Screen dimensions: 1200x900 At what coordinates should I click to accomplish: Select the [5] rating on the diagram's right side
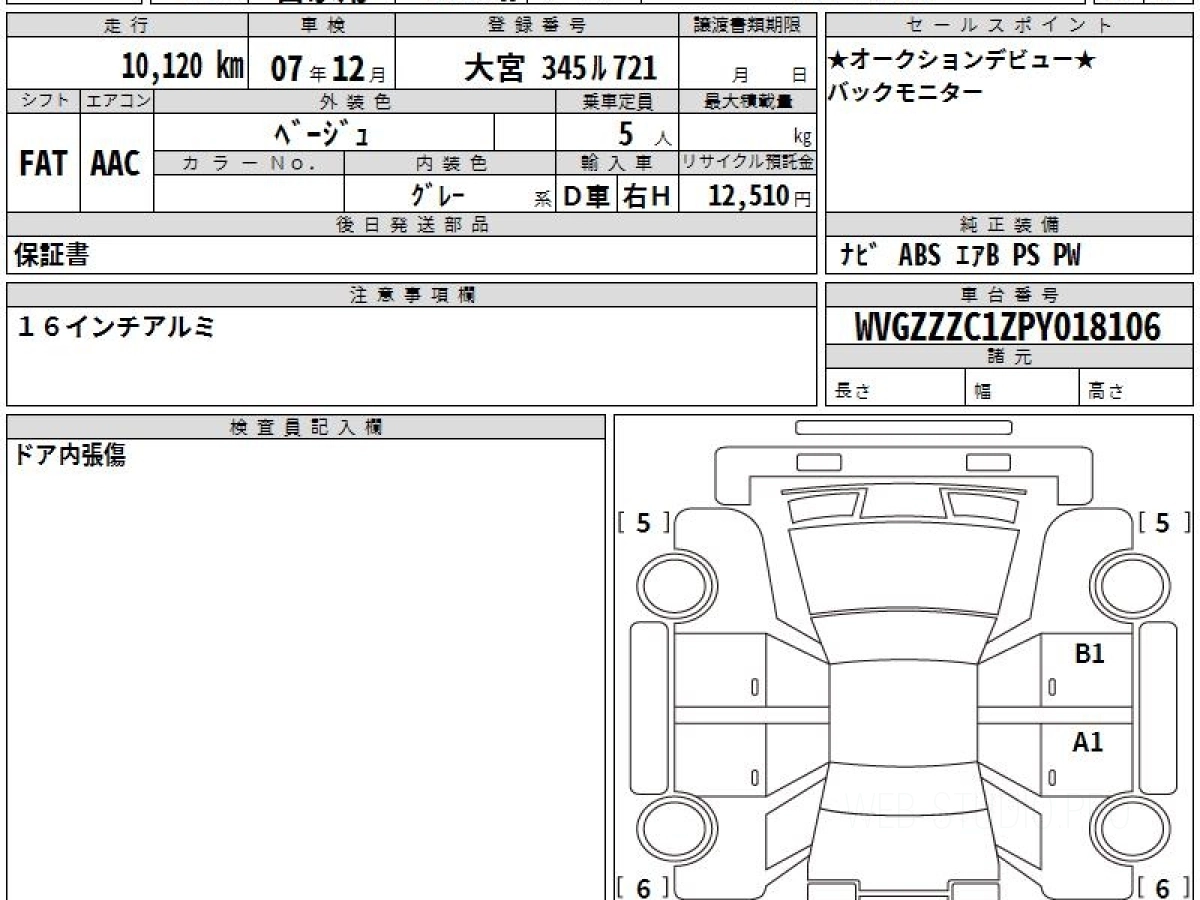pyautogui.click(x=1164, y=522)
